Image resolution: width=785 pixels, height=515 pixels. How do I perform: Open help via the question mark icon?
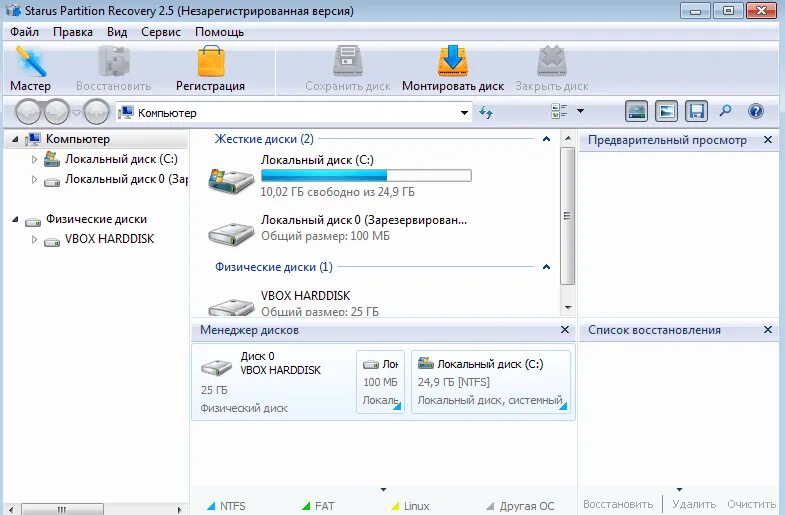coord(755,111)
